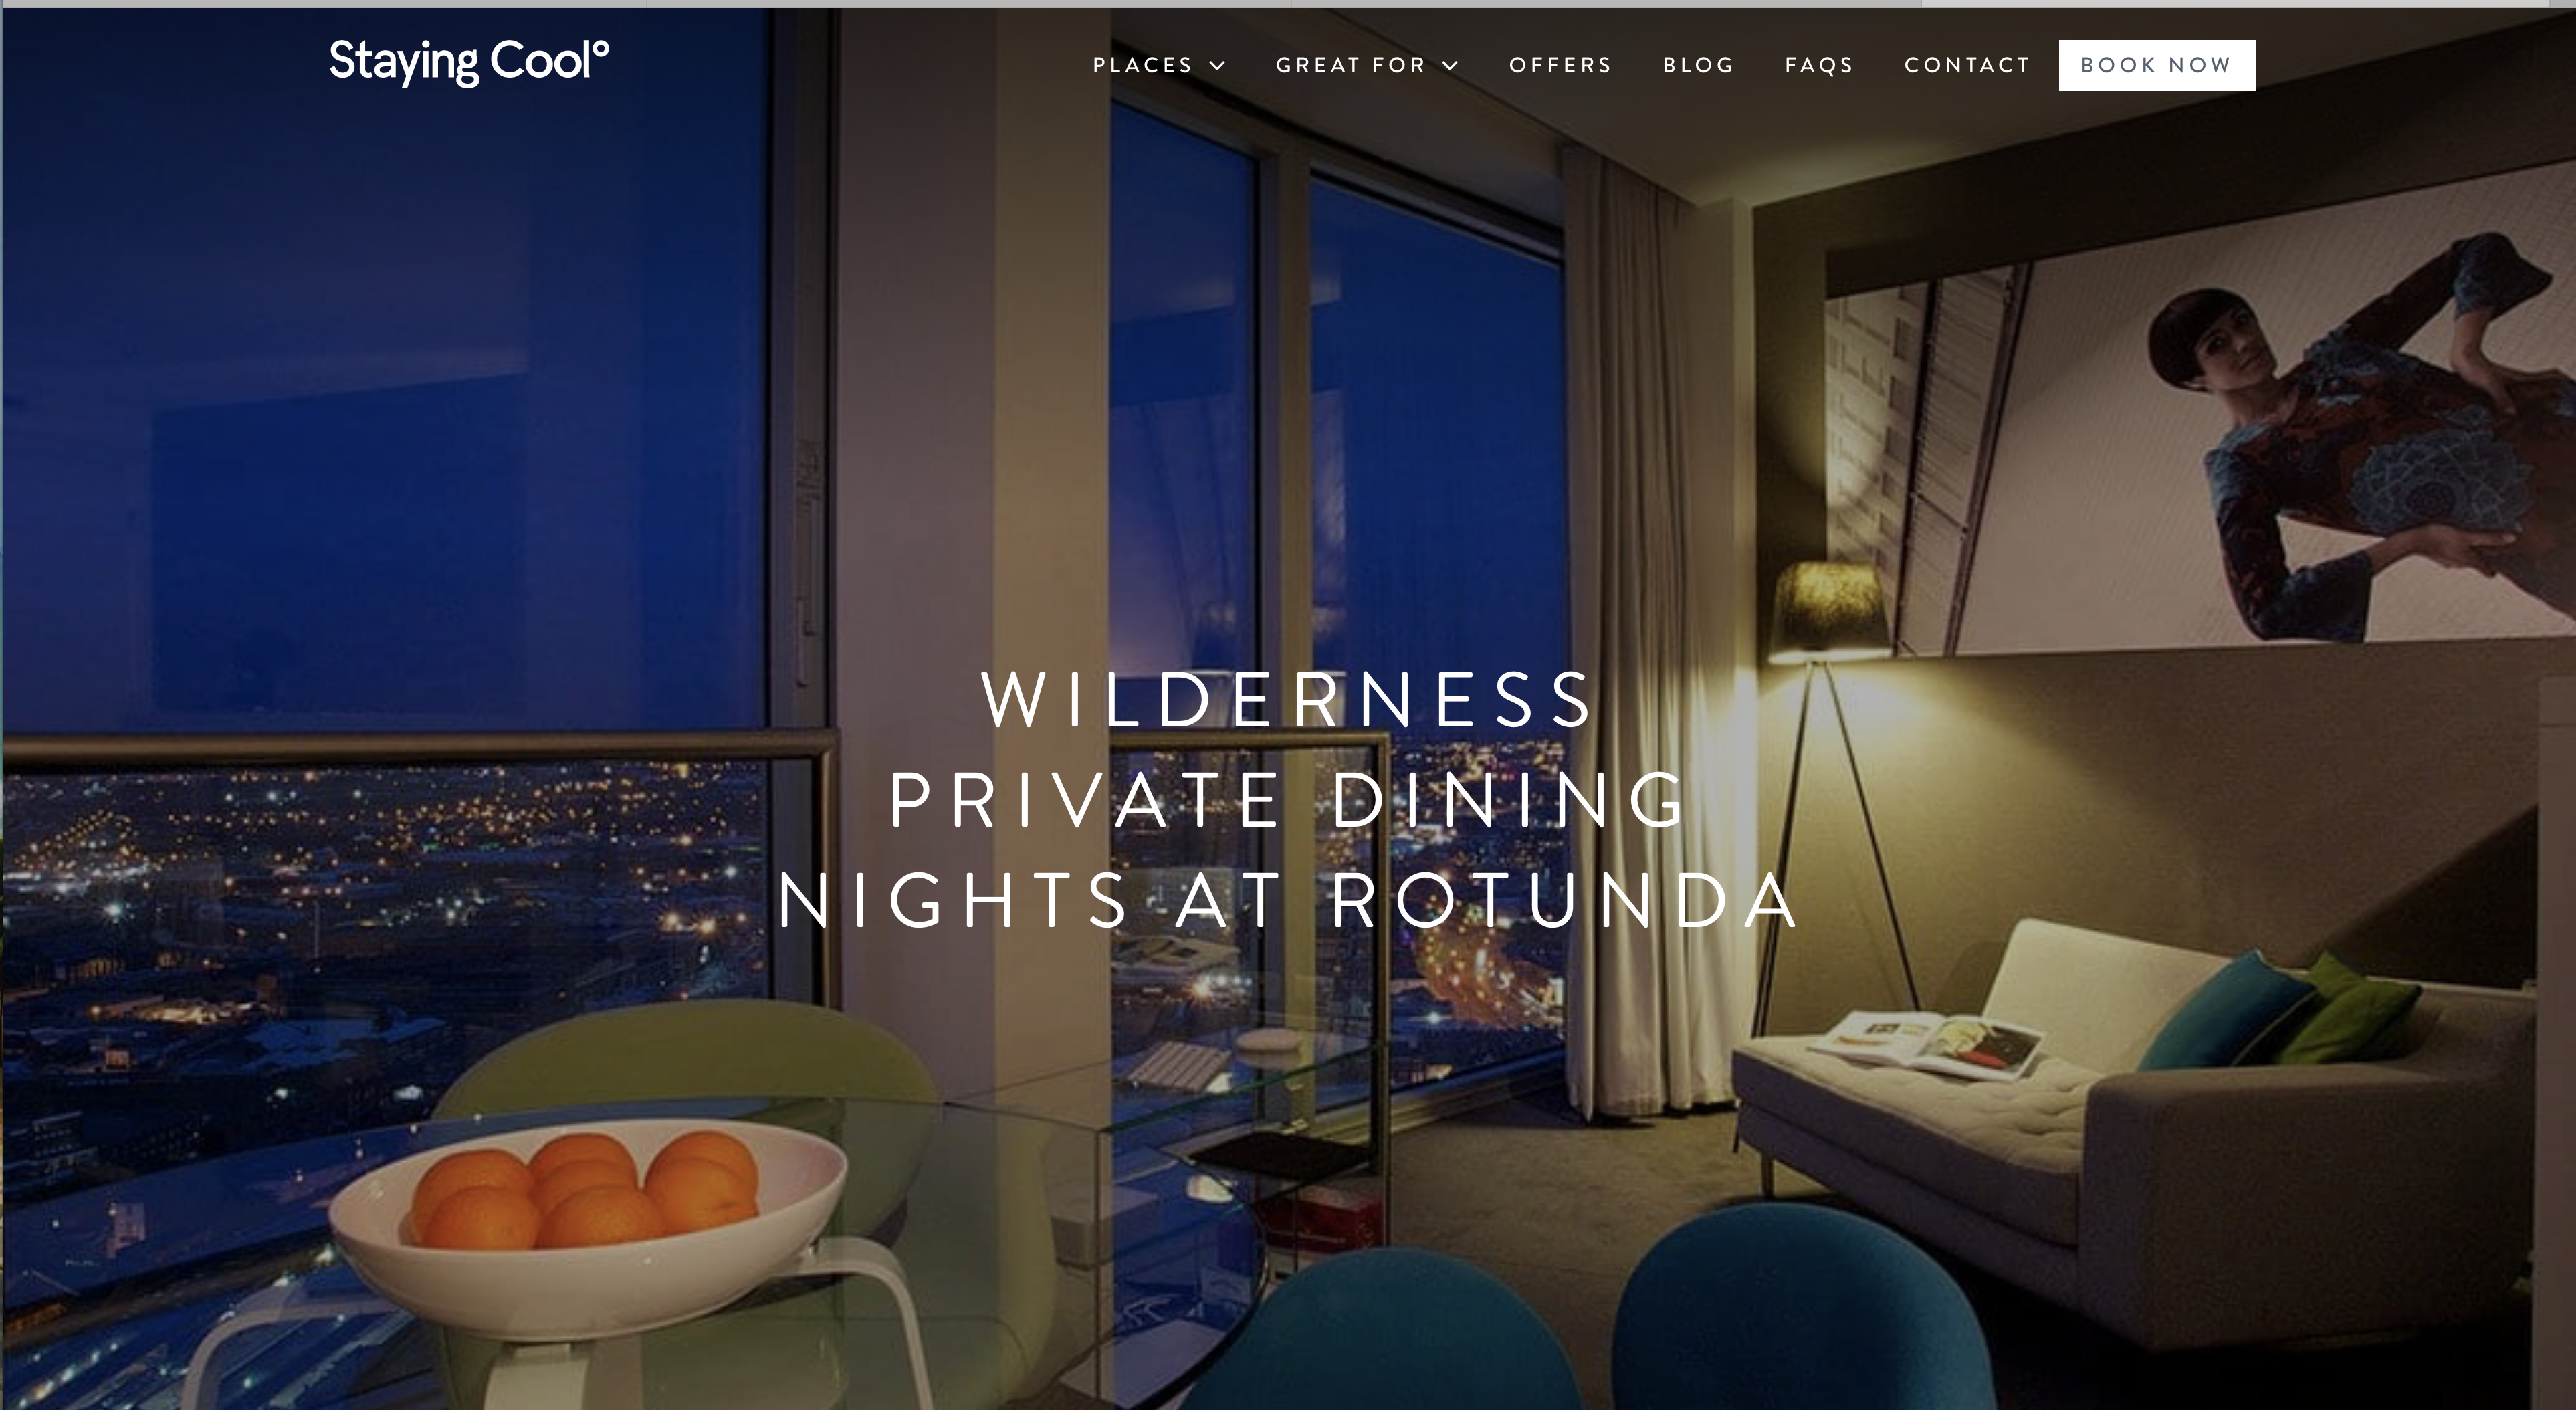
Task: Click the WILDERNESS heading line
Action: (x=1288, y=699)
